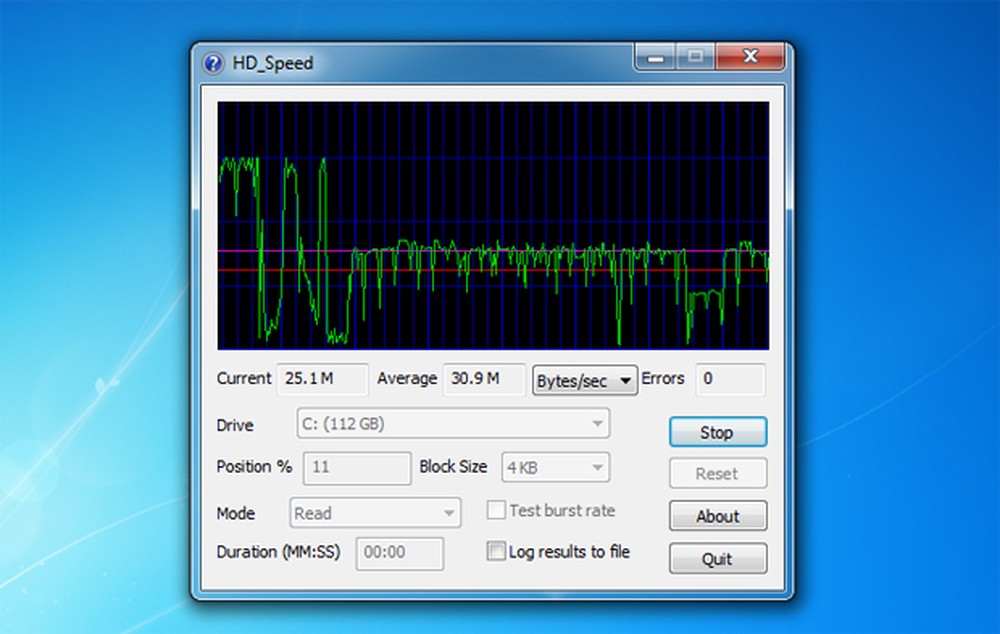This screenshot has width=1000, height=634.
Task: Click the Position % input field
Action: tap(355, 468)
